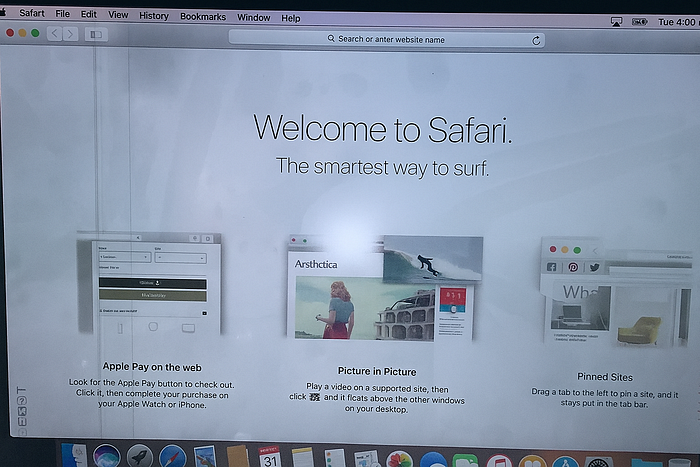Open App Store icon in Dock
The image size is (700, 467).
[x=566, y=462]
